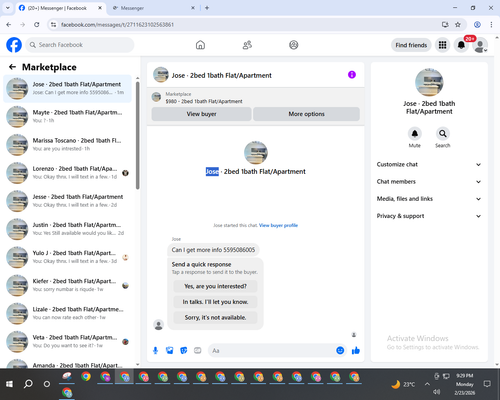The width and height of the screenshot is (500, 400).
Task: Go to the Home feed icon
Action: click(x=200, y=45)
